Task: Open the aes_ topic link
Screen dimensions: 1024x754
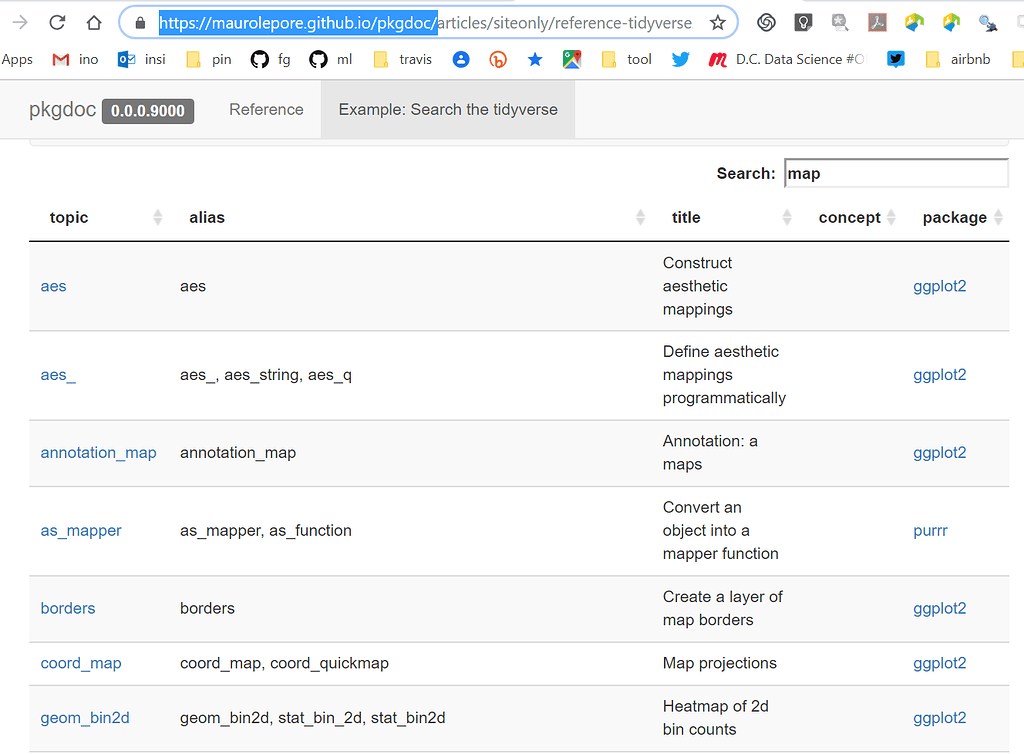Action: [x=58, y=375]
